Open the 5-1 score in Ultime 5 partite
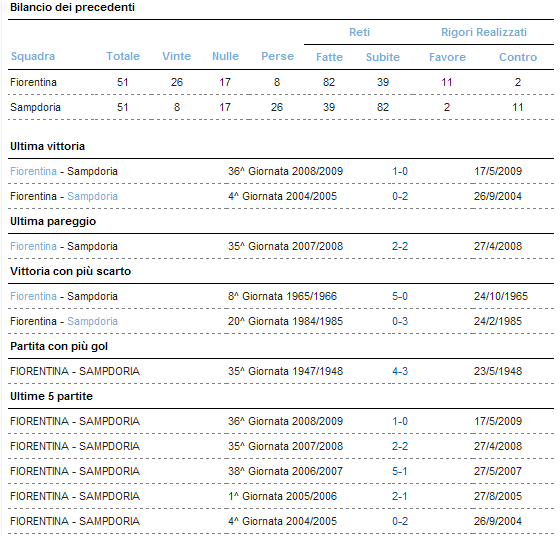560x536 pixels. pos(400,471)
